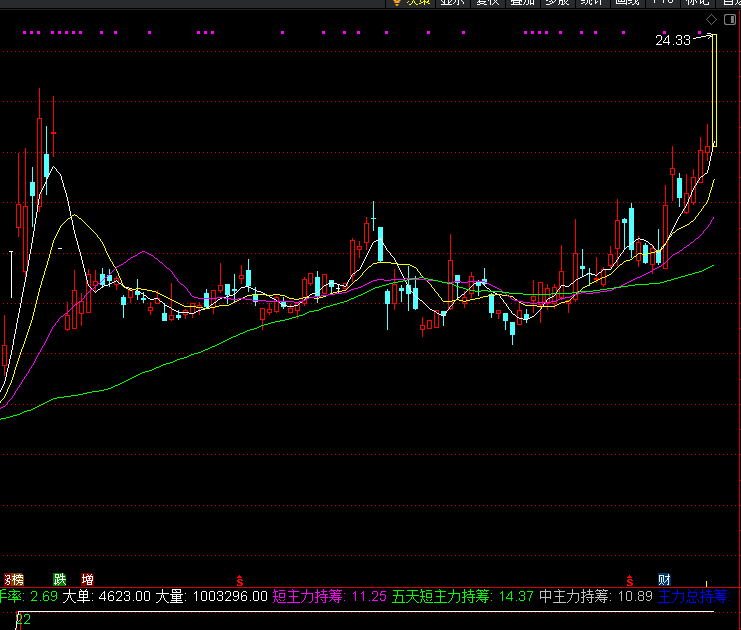Image resolution: width=741 pixels, height=630 pixels.
Task: Click the 24.33 high price label
Action: [672, 40]
